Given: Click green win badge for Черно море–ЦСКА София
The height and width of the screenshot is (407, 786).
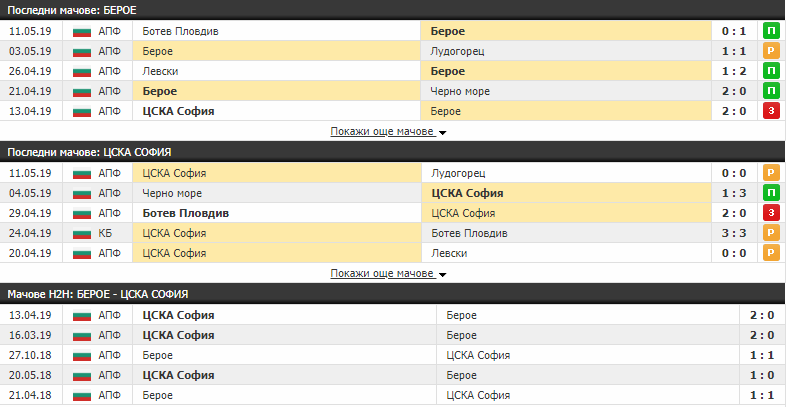Looking at the screenshot, I should point(771,193).
